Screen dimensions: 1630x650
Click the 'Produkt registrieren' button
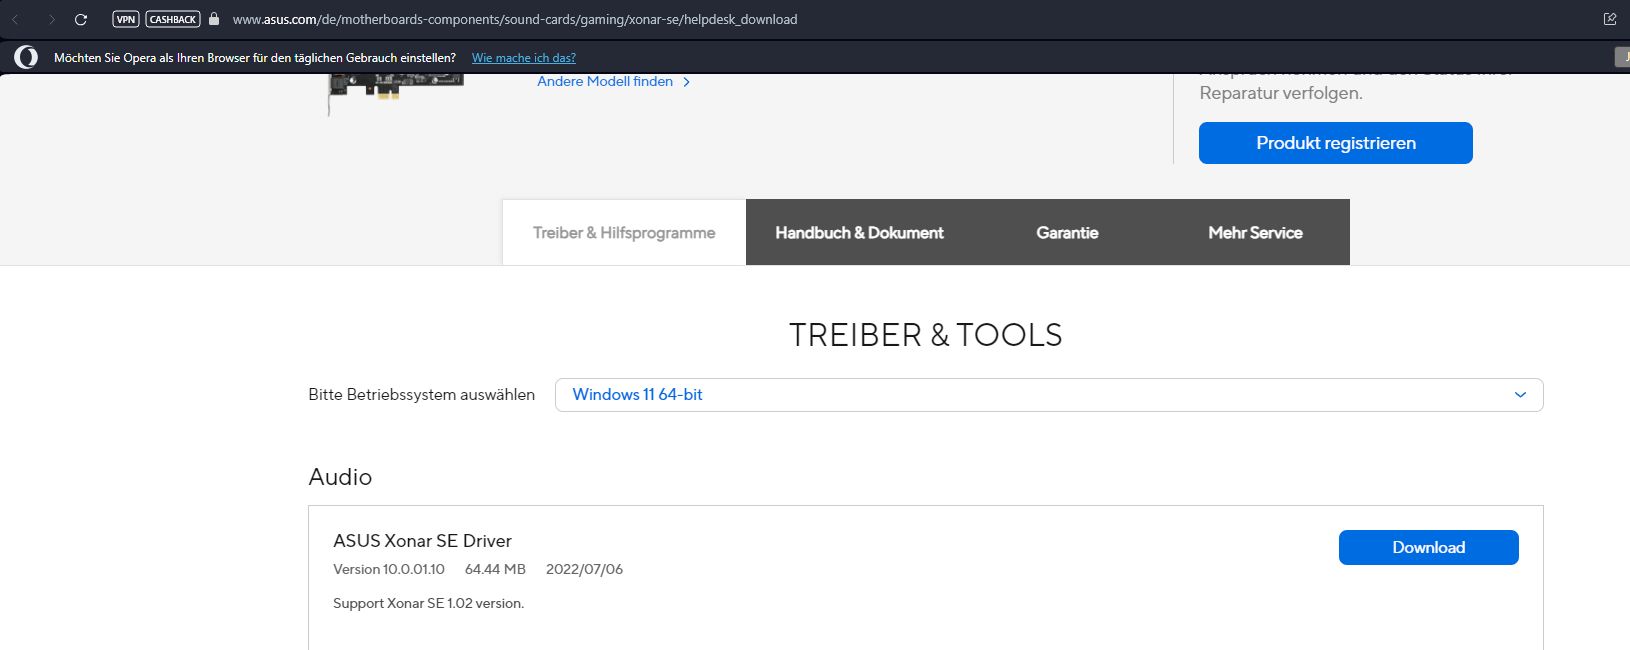[1336, 143]
